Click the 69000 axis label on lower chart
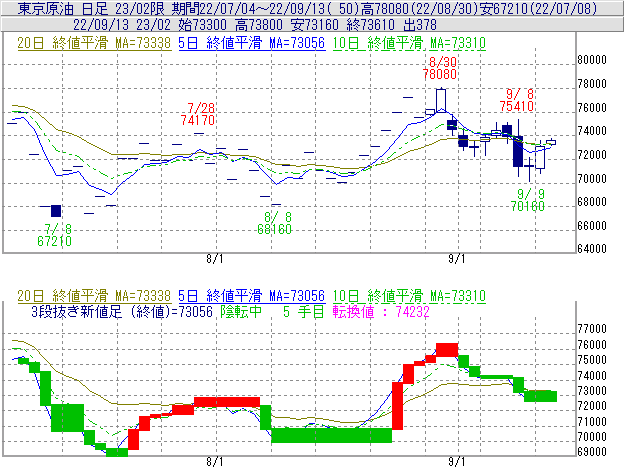 pos(592,452)
